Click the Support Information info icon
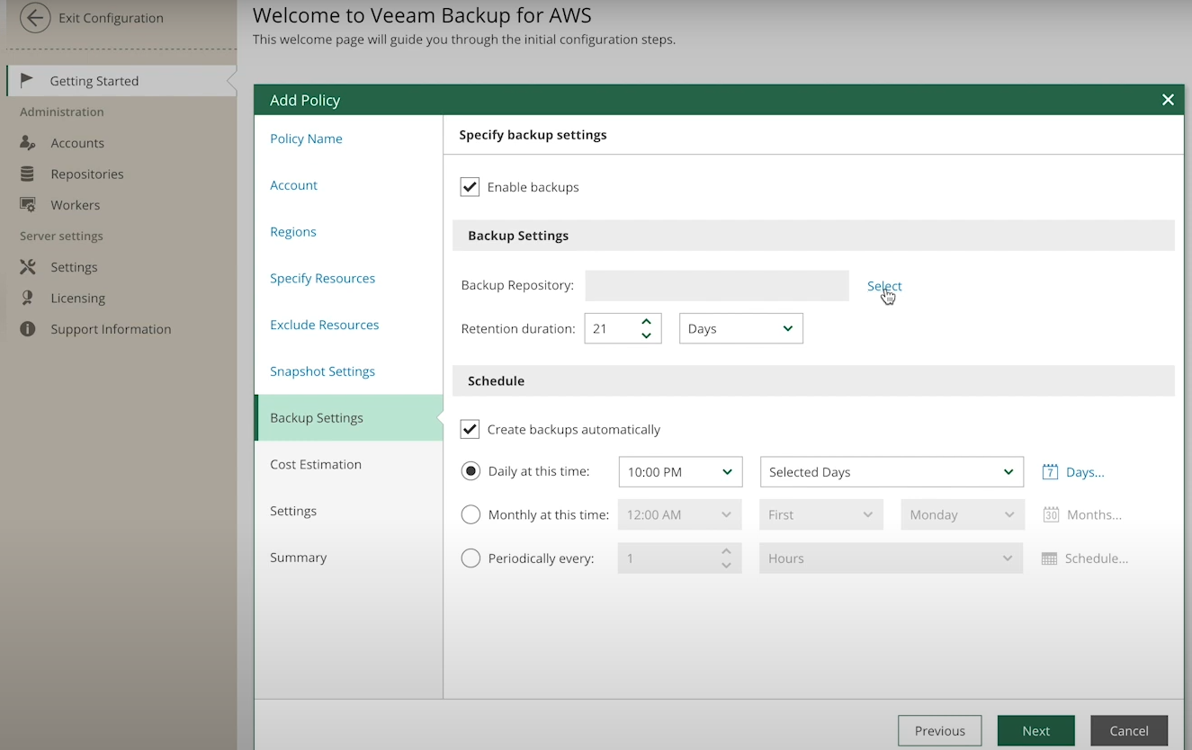 [28, 329]
